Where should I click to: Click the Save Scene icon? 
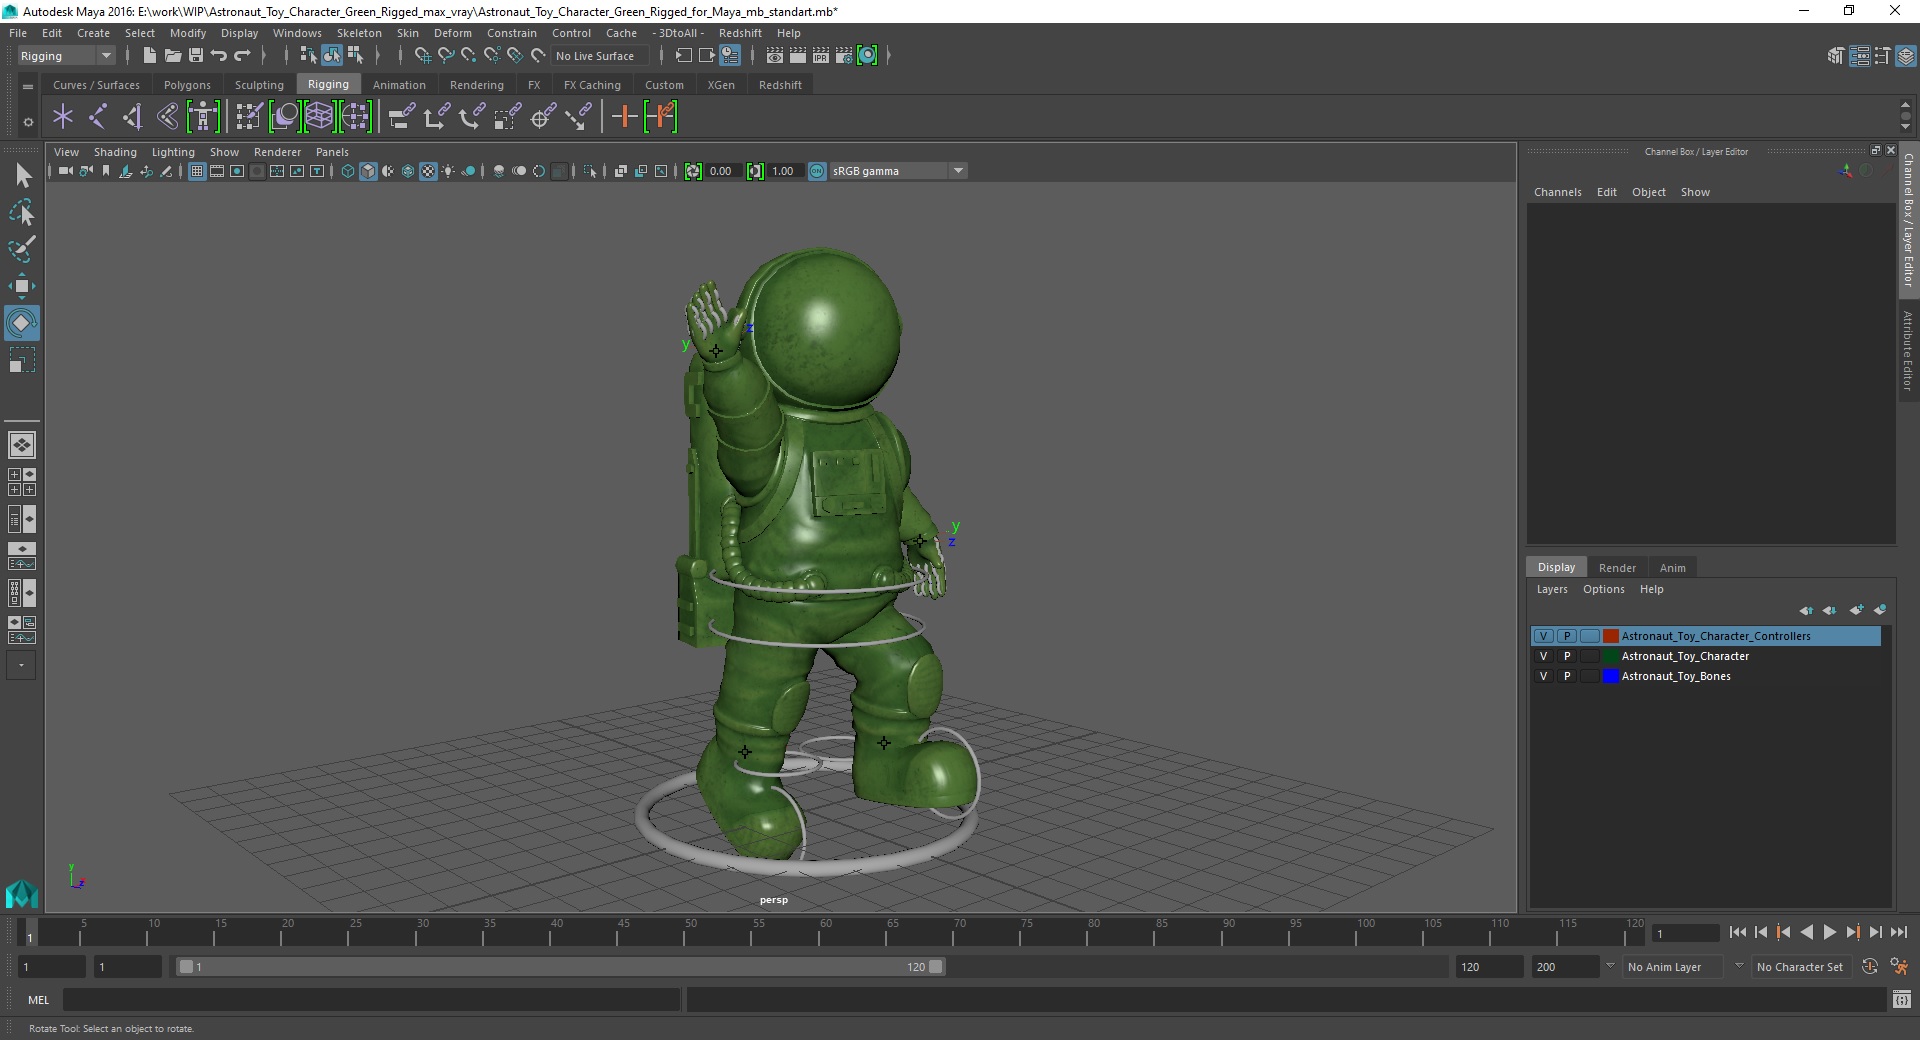196,56
